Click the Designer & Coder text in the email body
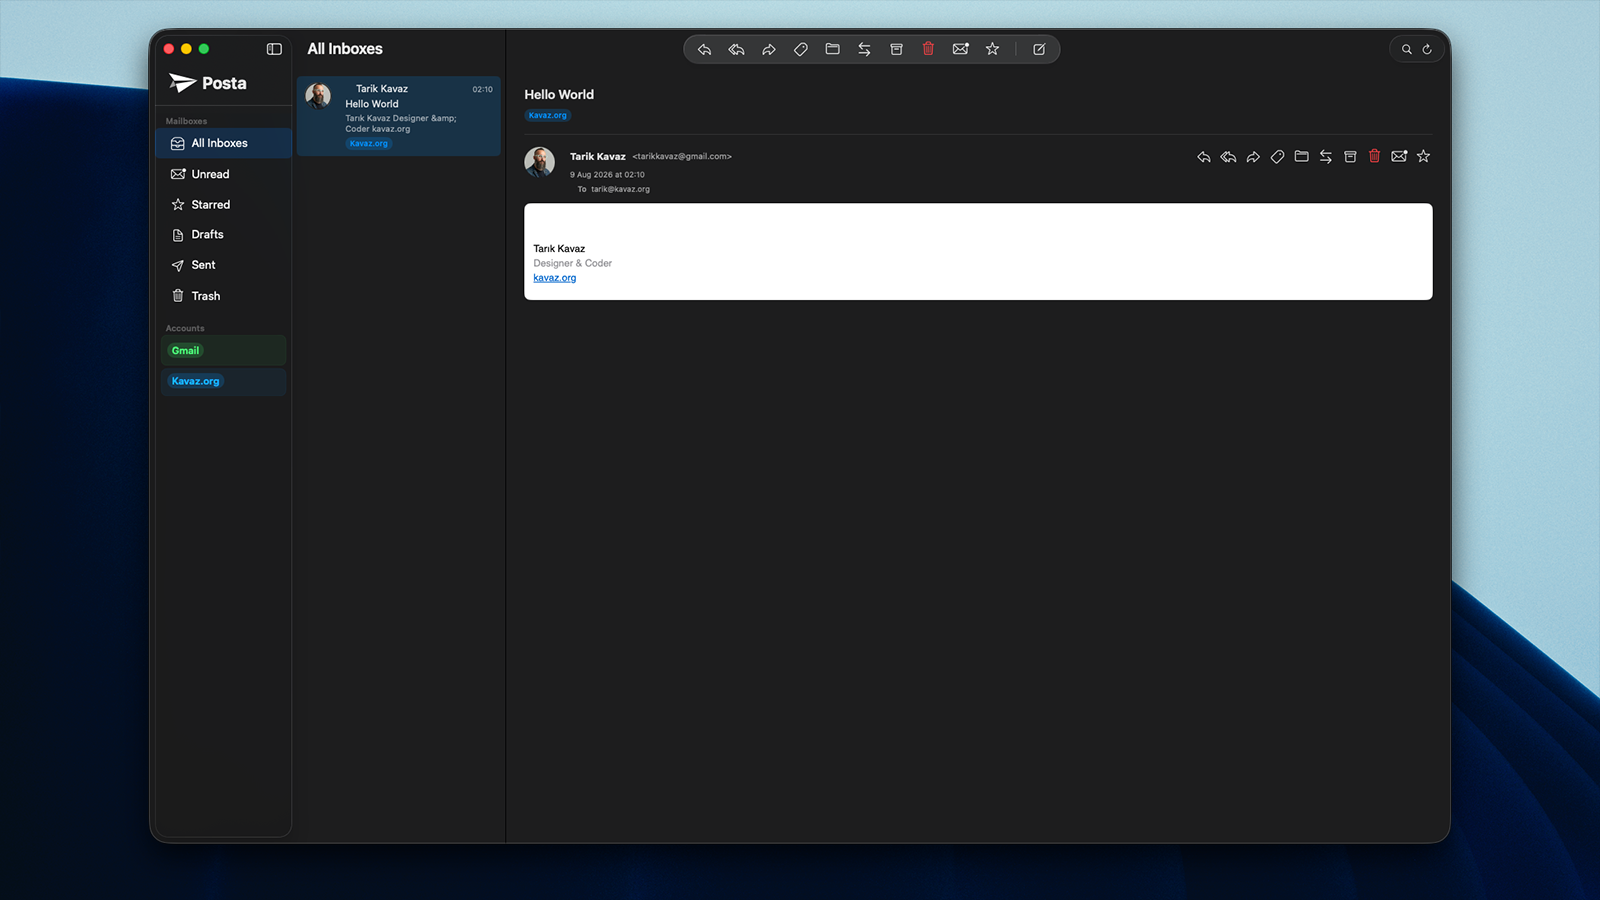Viewport: 1600px width, 900px height. coord(573,264)
